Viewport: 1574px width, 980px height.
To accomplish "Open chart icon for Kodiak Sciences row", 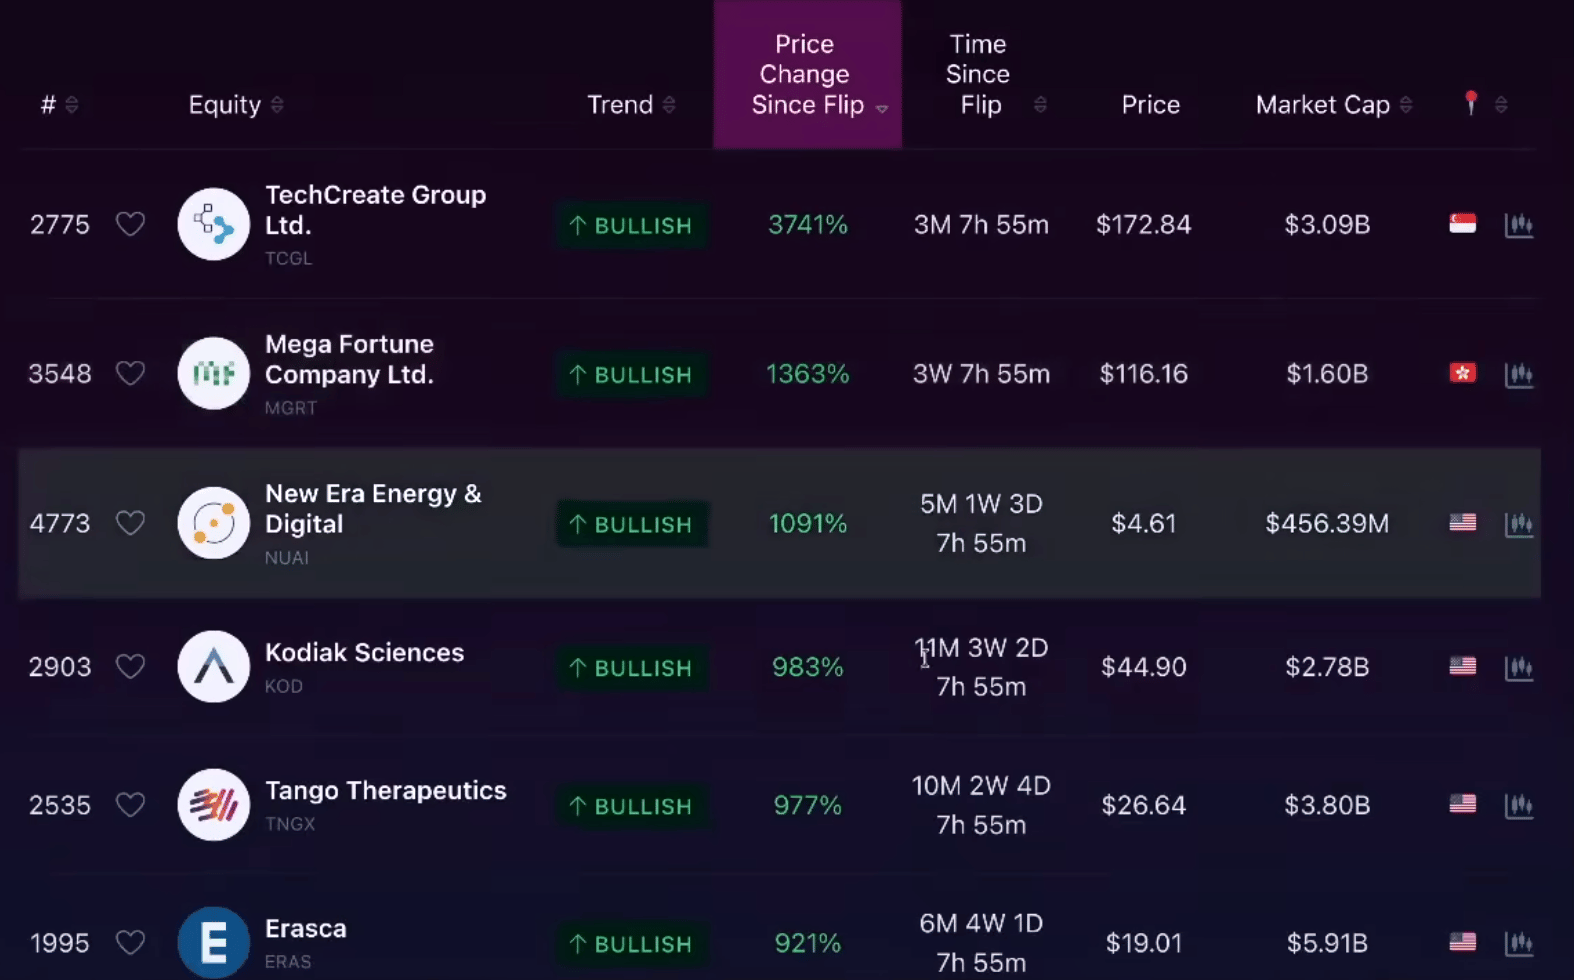I will [x=1518, y=667].
